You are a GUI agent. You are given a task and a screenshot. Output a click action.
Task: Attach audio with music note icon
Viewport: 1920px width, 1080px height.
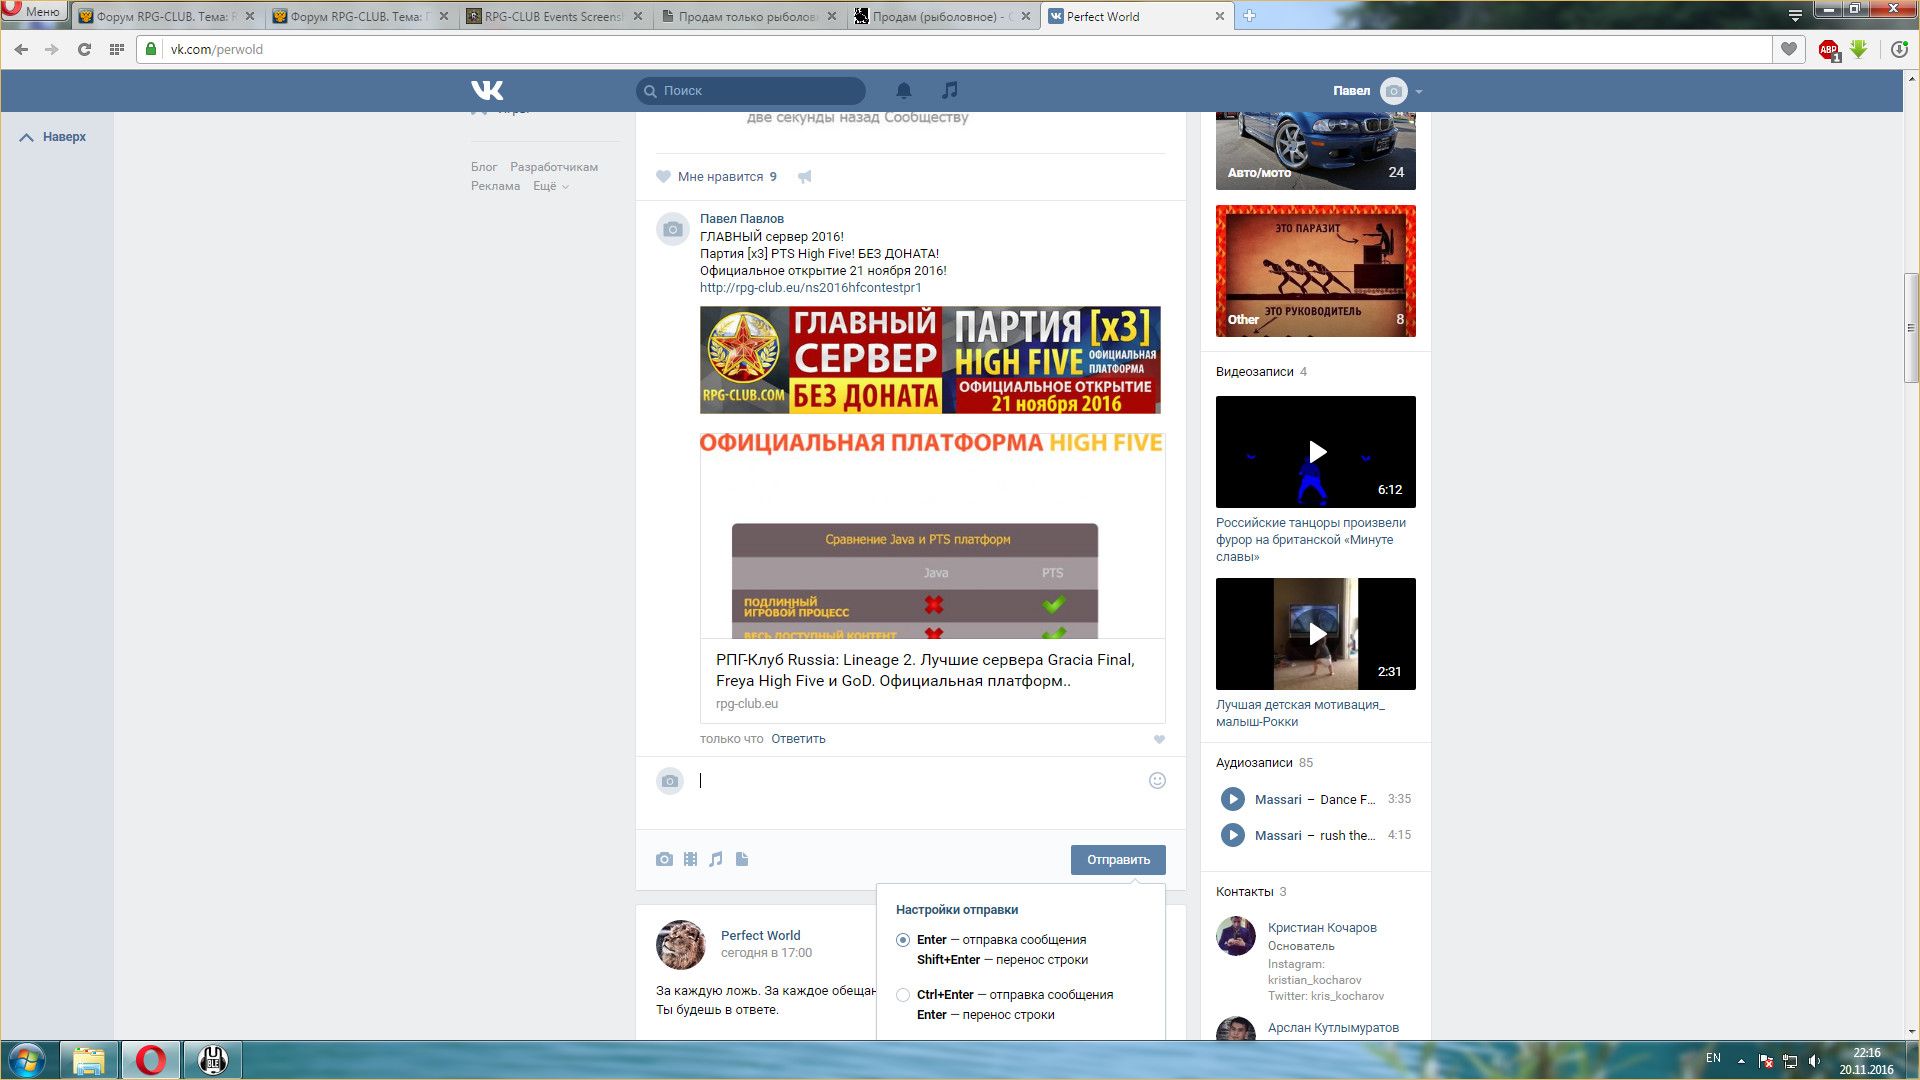pyautogui.click(x=716, y=859)
